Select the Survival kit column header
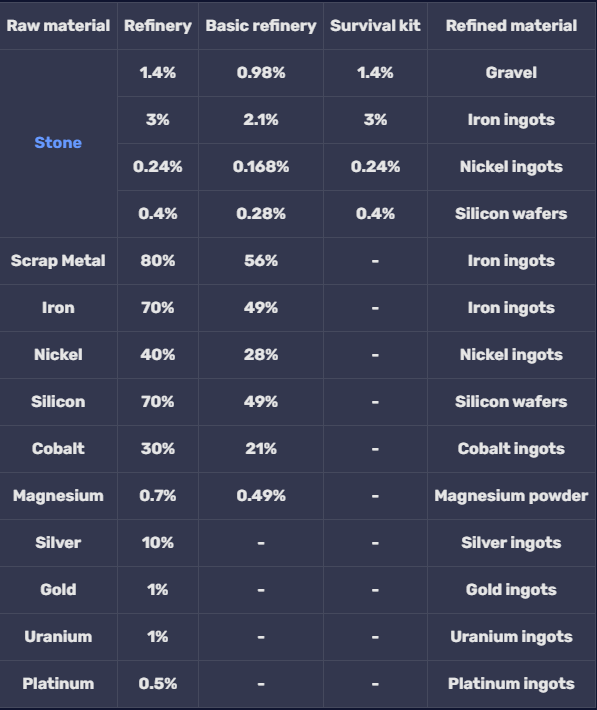The height and width of the screenshot is (710, 597). [x=375, y=26]
